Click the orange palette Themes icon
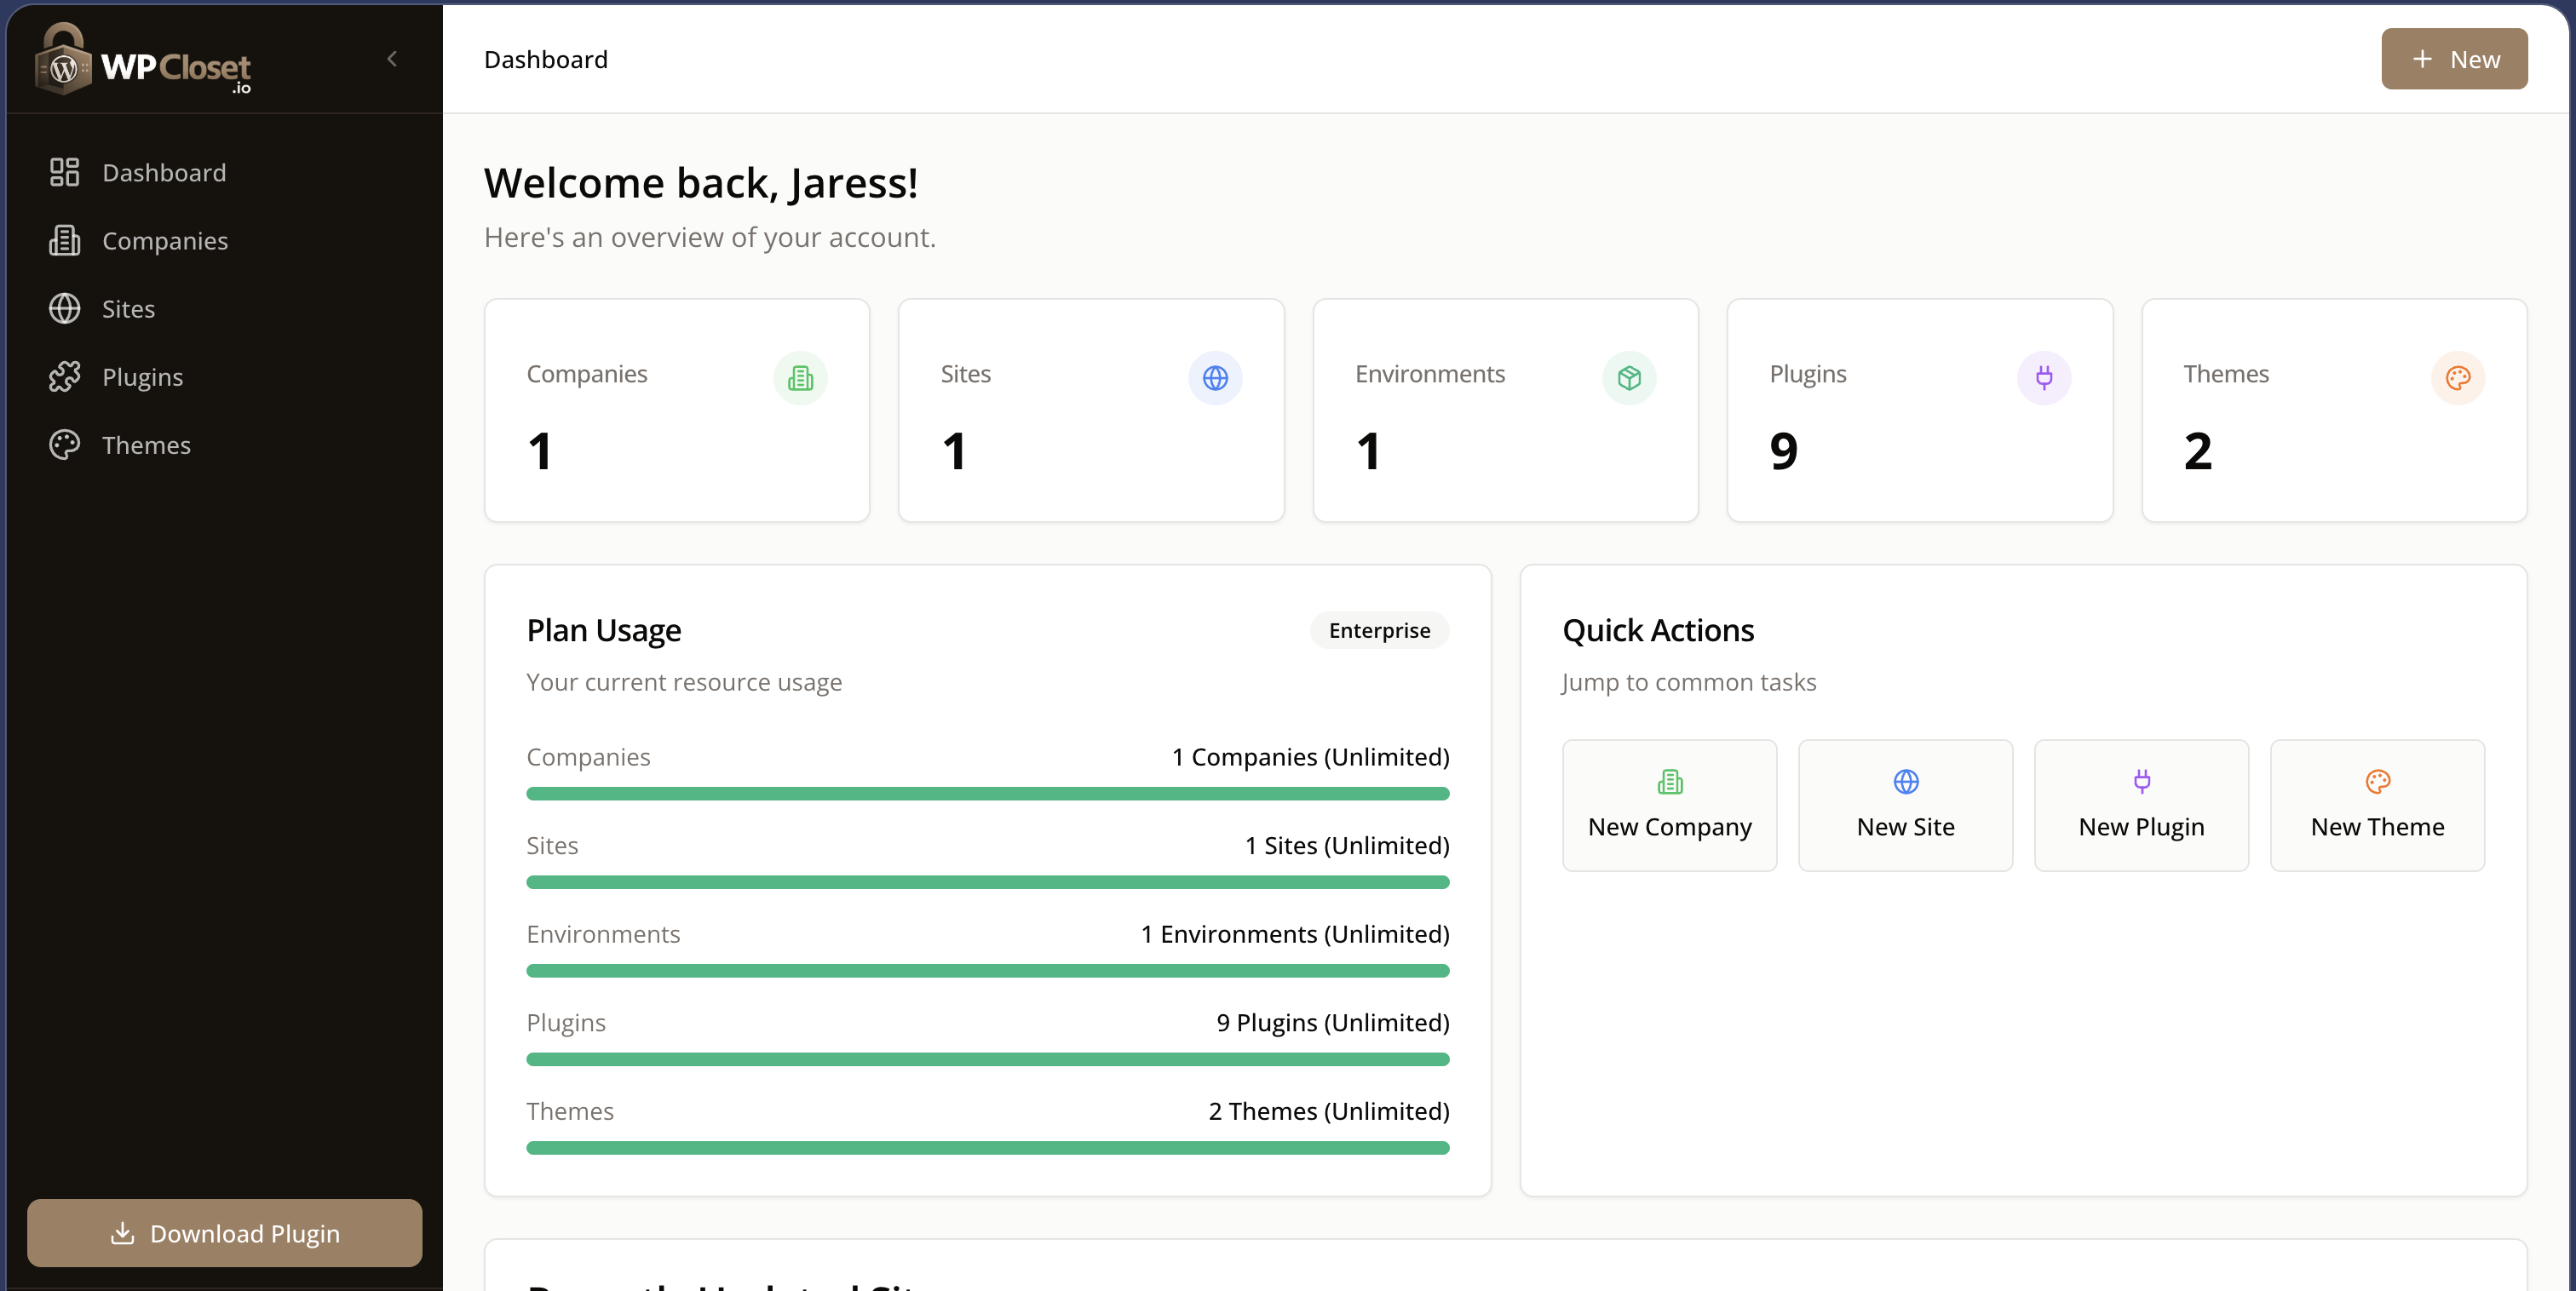 click(2457, 377)
